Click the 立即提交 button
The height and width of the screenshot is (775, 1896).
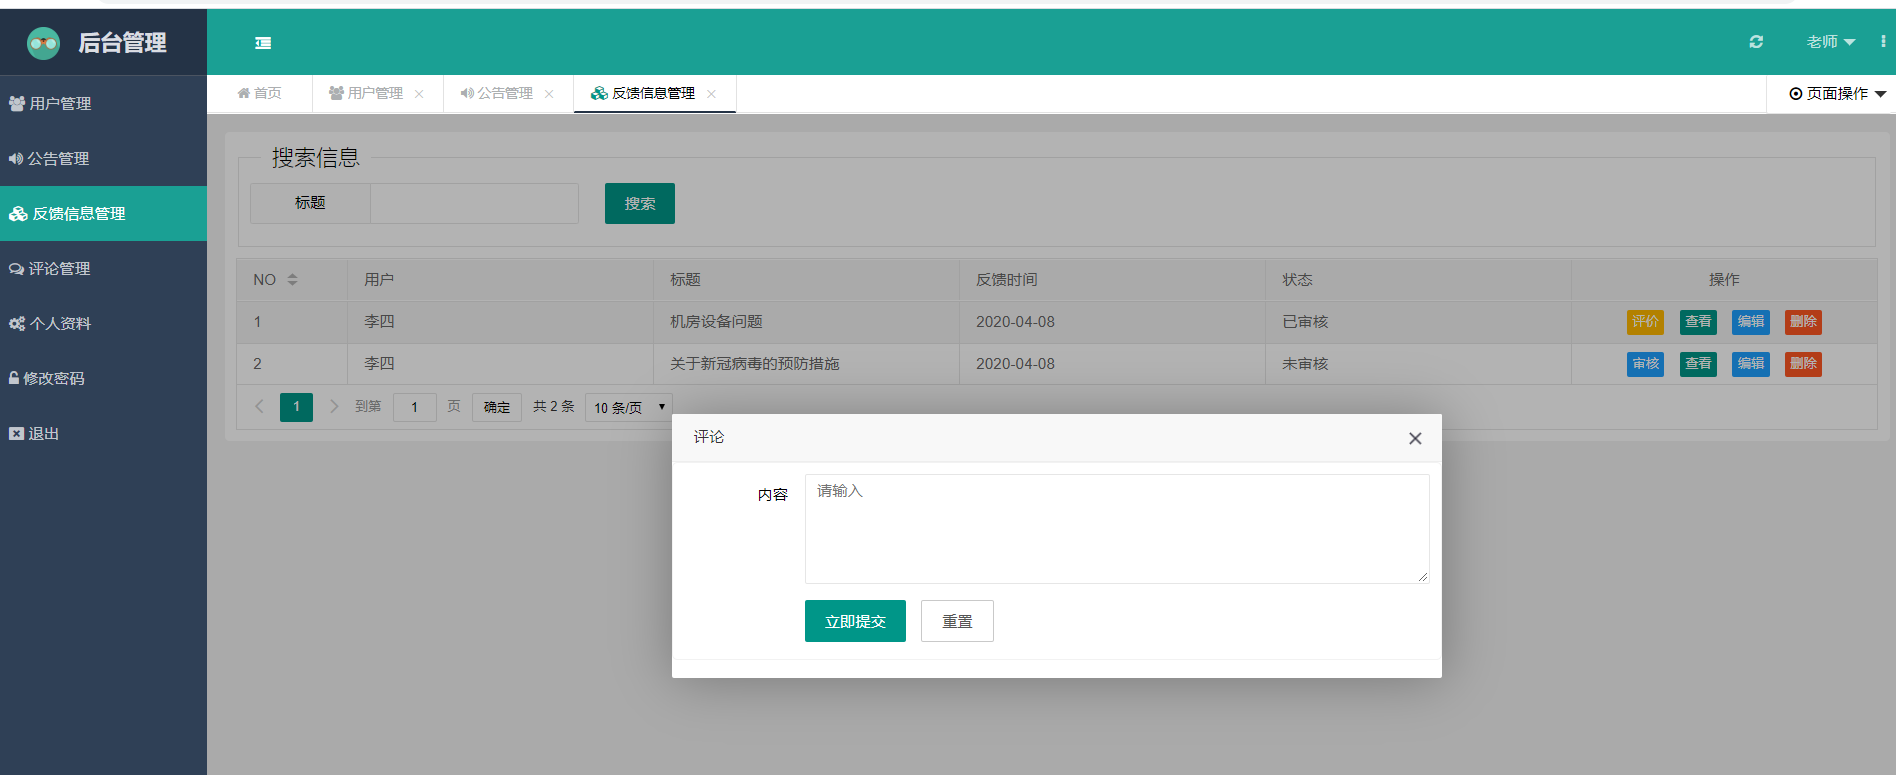[855, 621]
